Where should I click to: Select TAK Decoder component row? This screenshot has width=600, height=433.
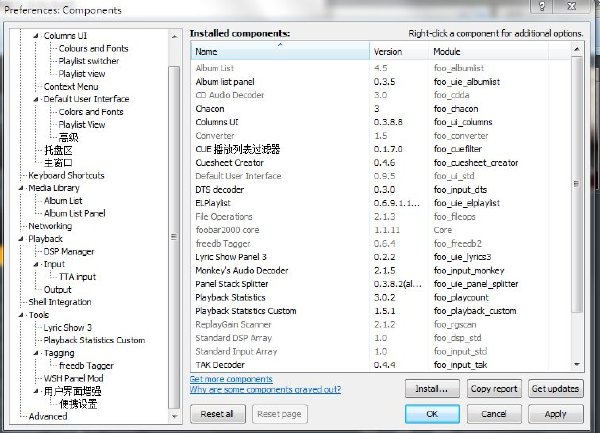(x=381, y=365)
